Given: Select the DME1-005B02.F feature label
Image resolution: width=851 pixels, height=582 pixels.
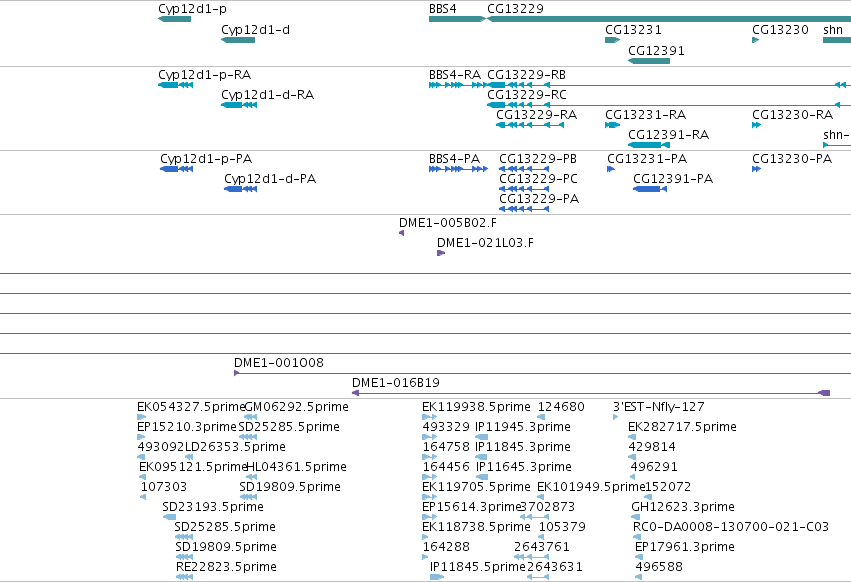Looking at the screenshot, I should [x=448, y=223].
